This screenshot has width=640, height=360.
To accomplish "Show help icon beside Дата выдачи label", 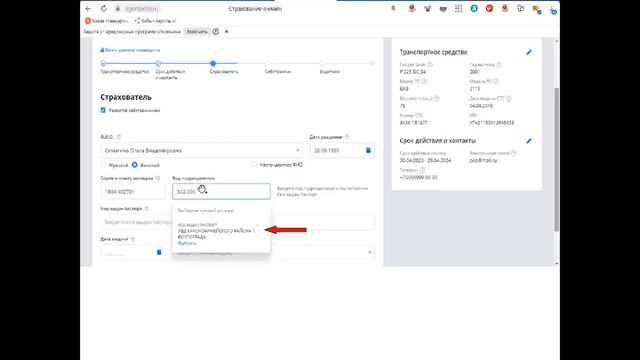I will click(x=132, y=239).
